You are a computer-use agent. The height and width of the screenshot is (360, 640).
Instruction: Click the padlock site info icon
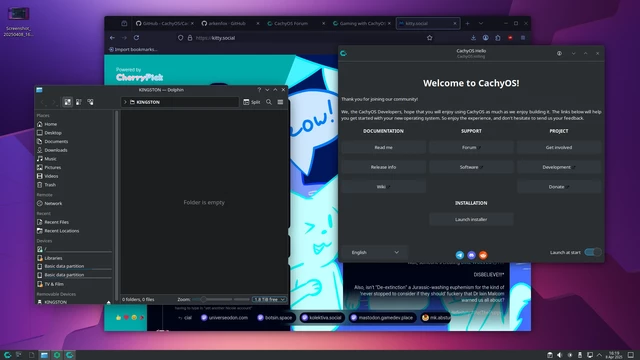tap(190, 38)
